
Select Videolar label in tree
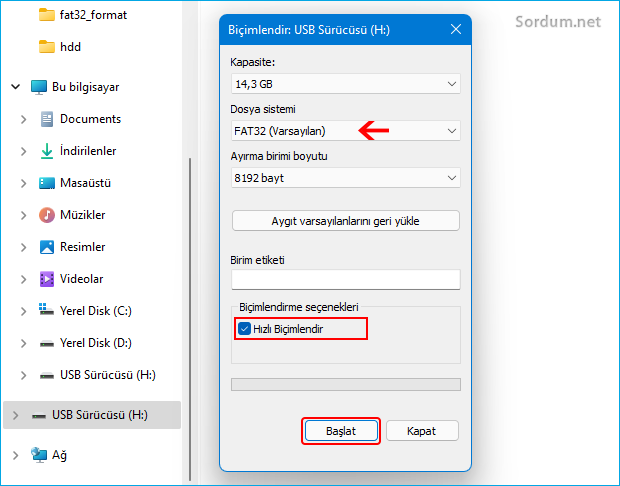click(81, 279)
